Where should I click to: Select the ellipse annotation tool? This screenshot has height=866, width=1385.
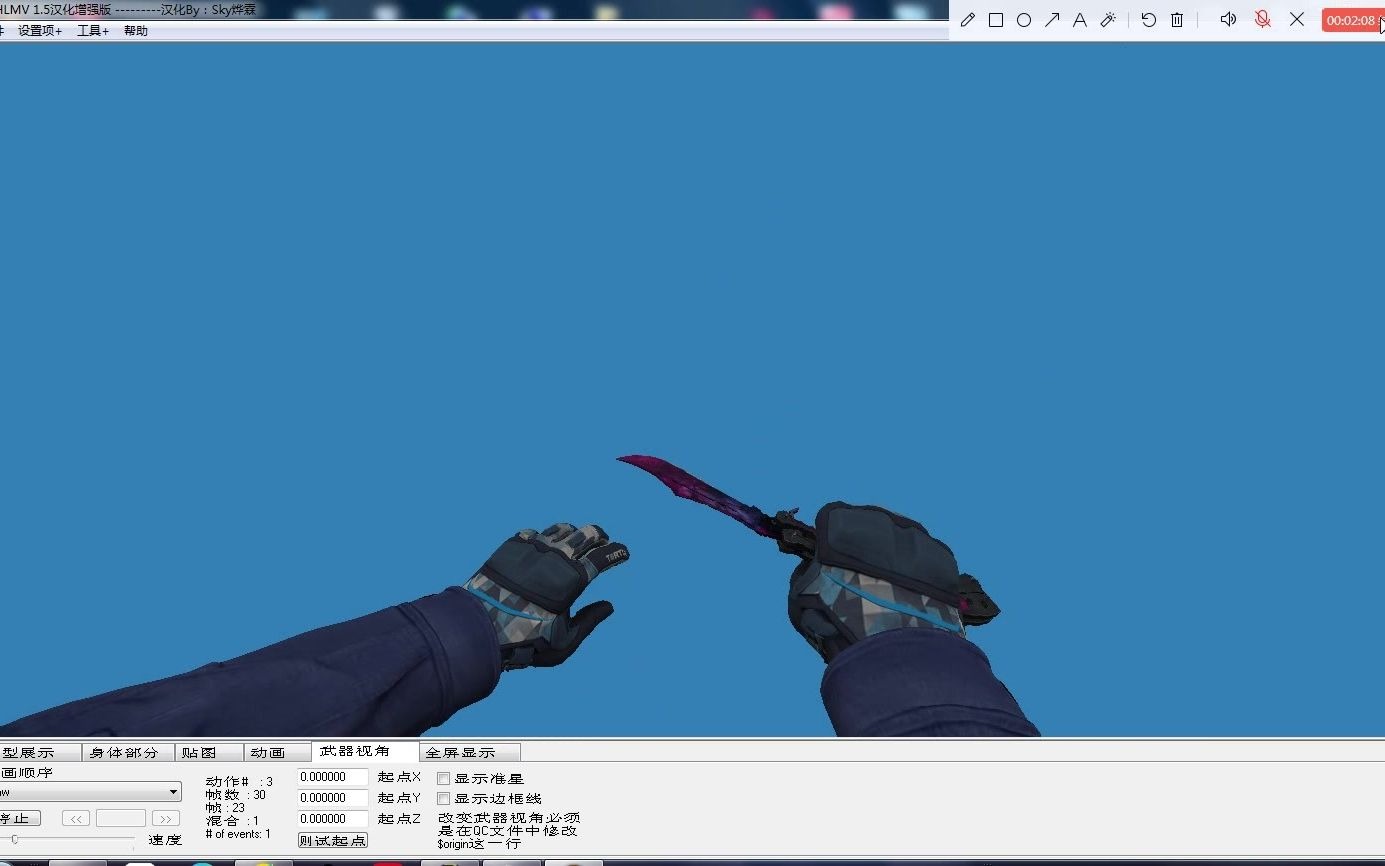[x=1024, y=19]
